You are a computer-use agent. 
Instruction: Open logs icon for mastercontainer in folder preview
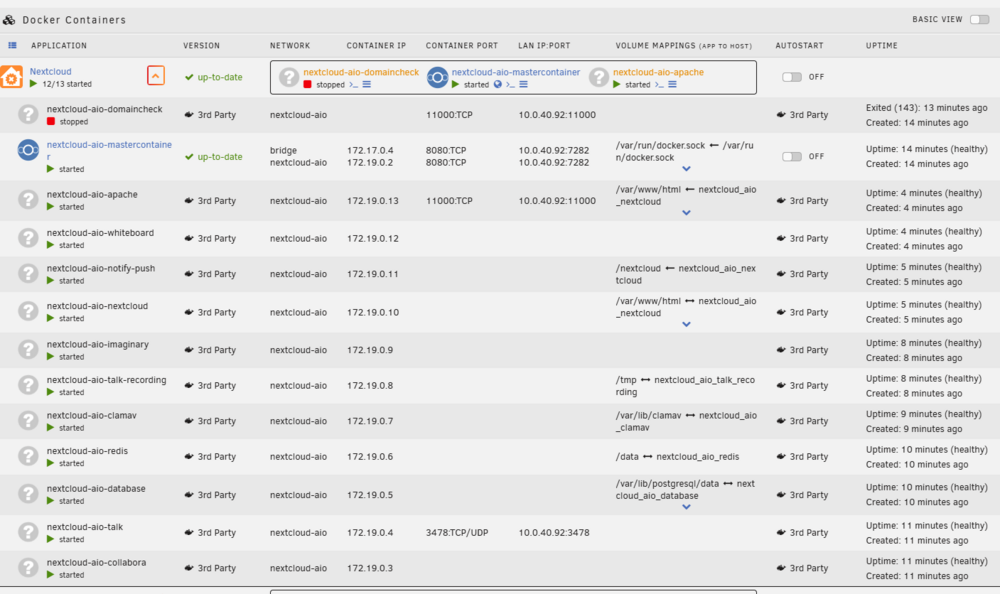[524, 85]
